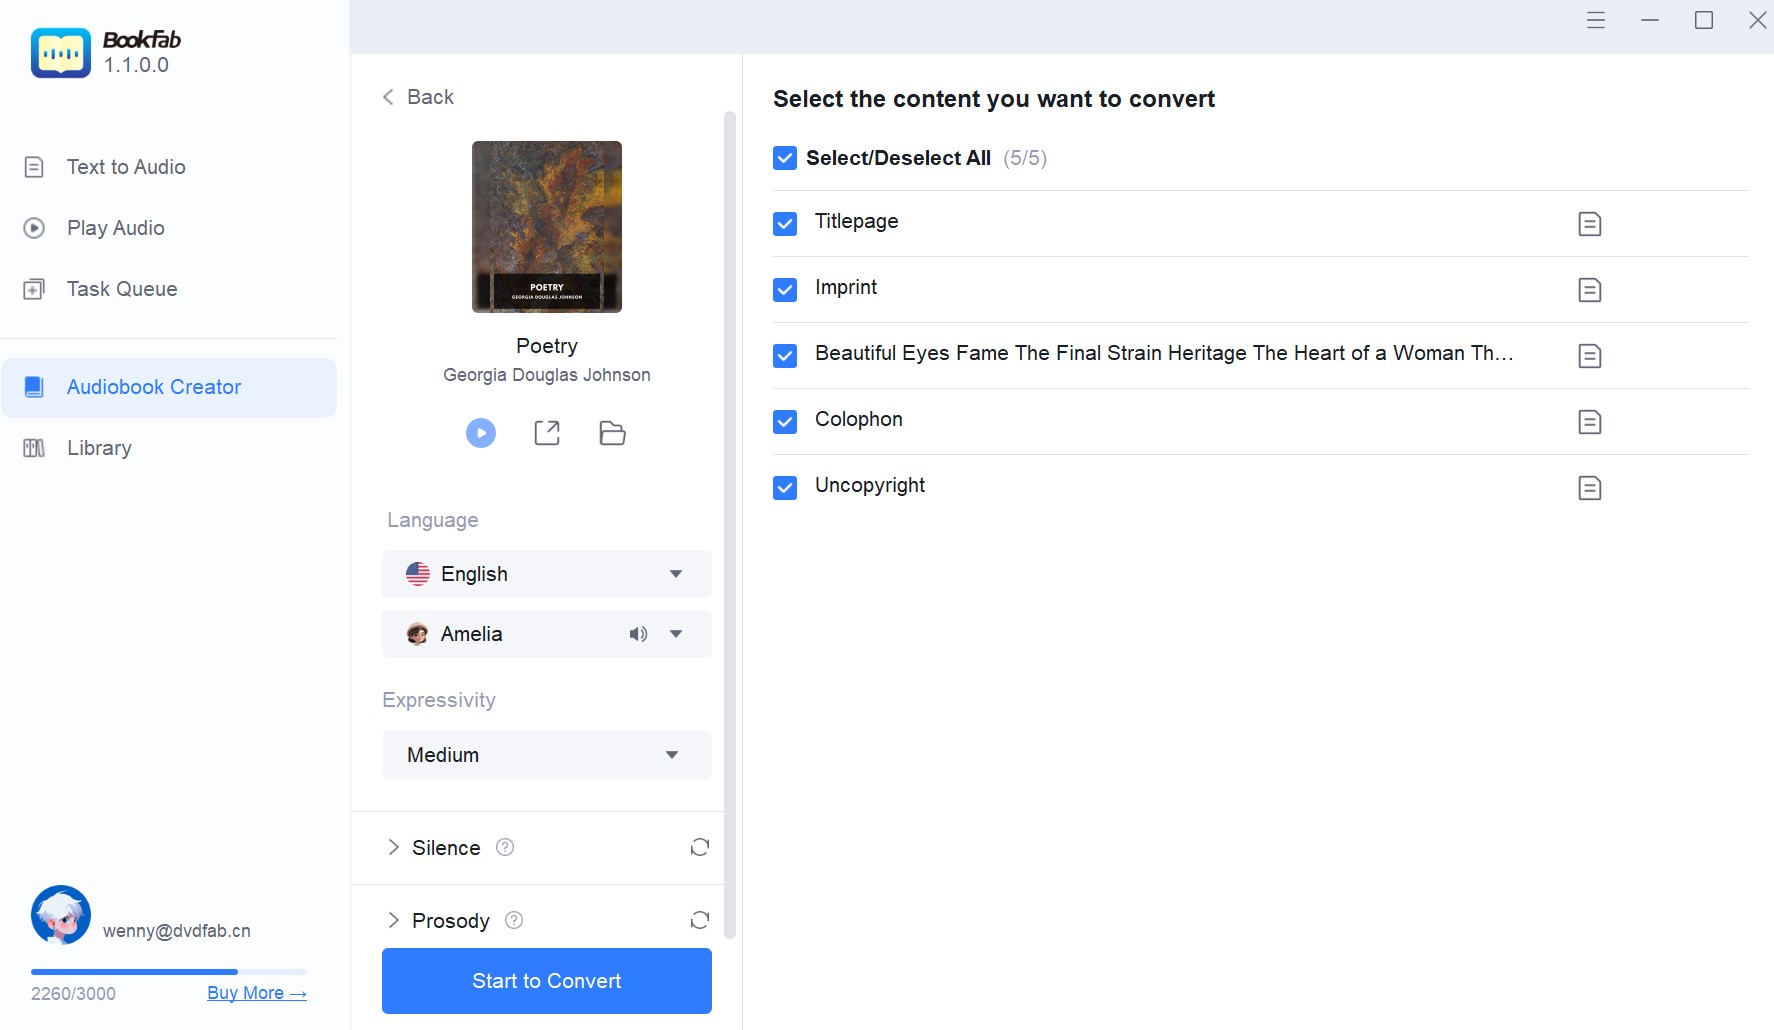Maximize the BookFab window
This screenshot has height=1030, width=1774.
(1704, 20)
